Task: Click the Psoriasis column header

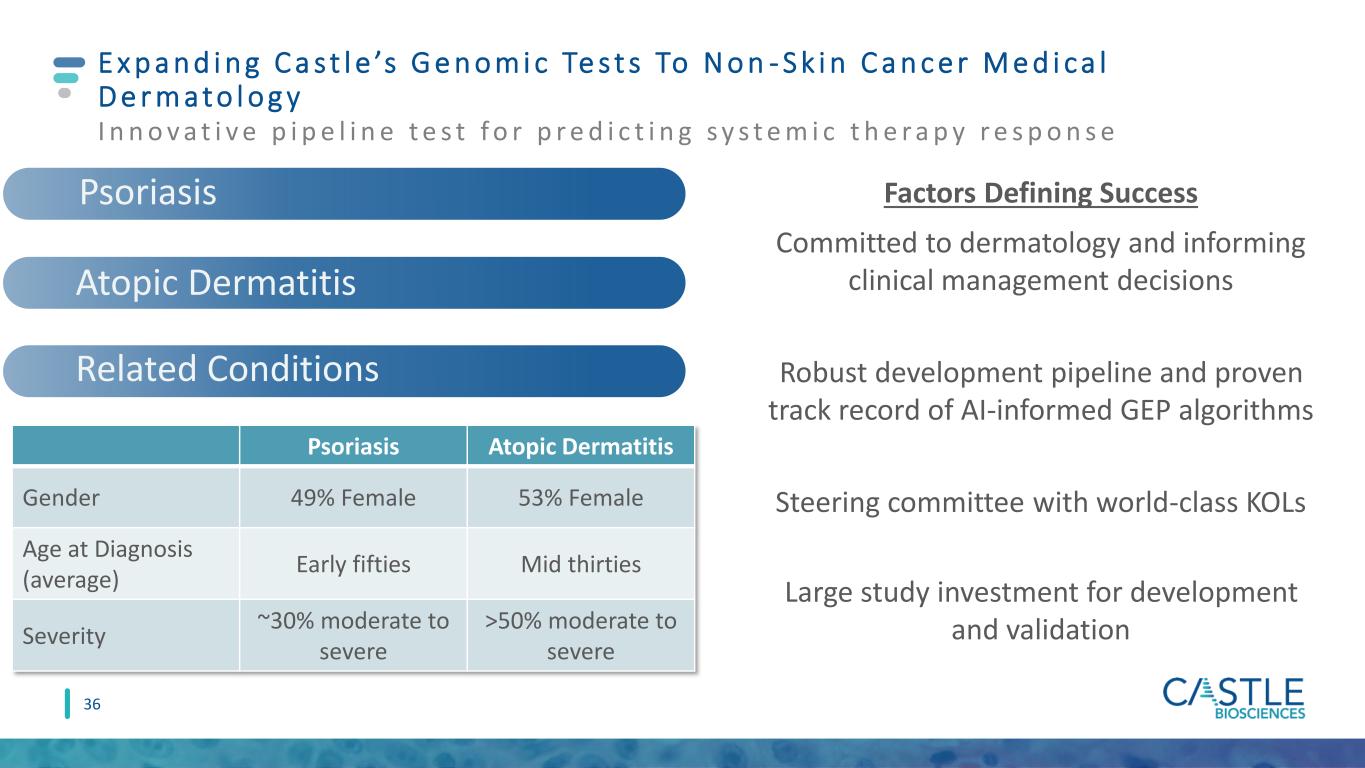Action: tap(353, 447)
